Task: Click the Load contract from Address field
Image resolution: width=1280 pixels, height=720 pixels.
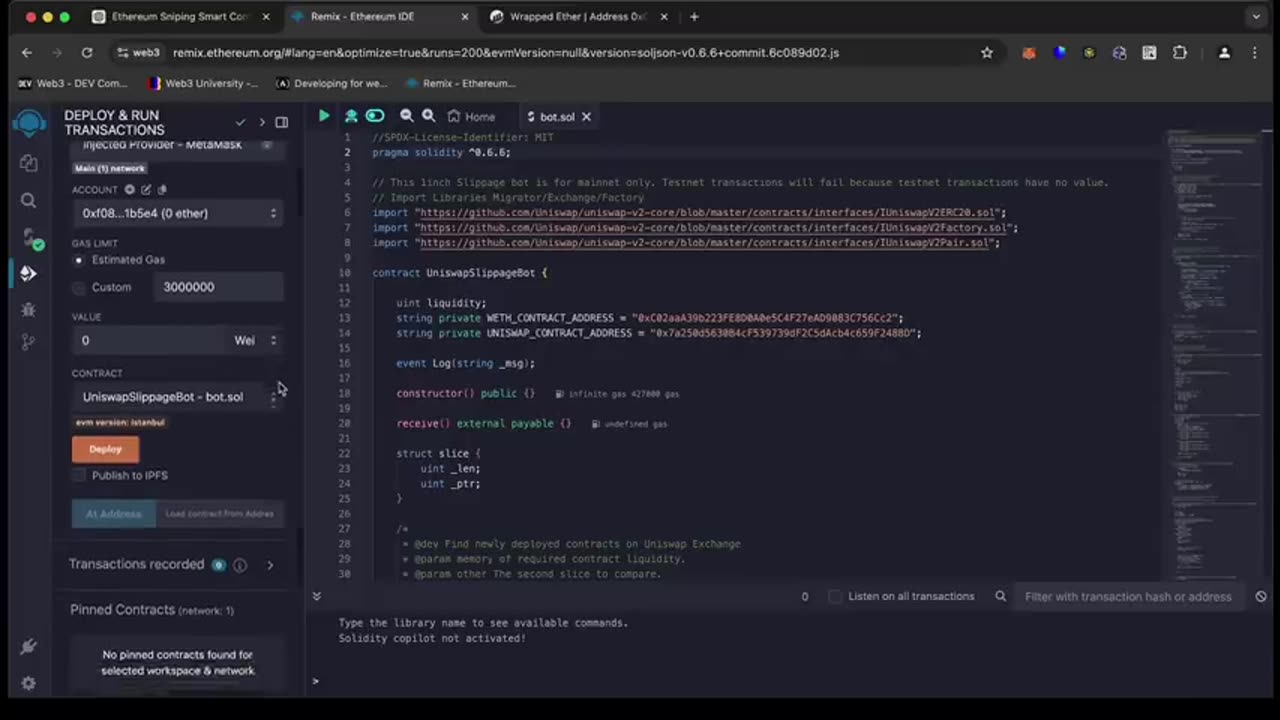Action: click(x=220, y=514)
